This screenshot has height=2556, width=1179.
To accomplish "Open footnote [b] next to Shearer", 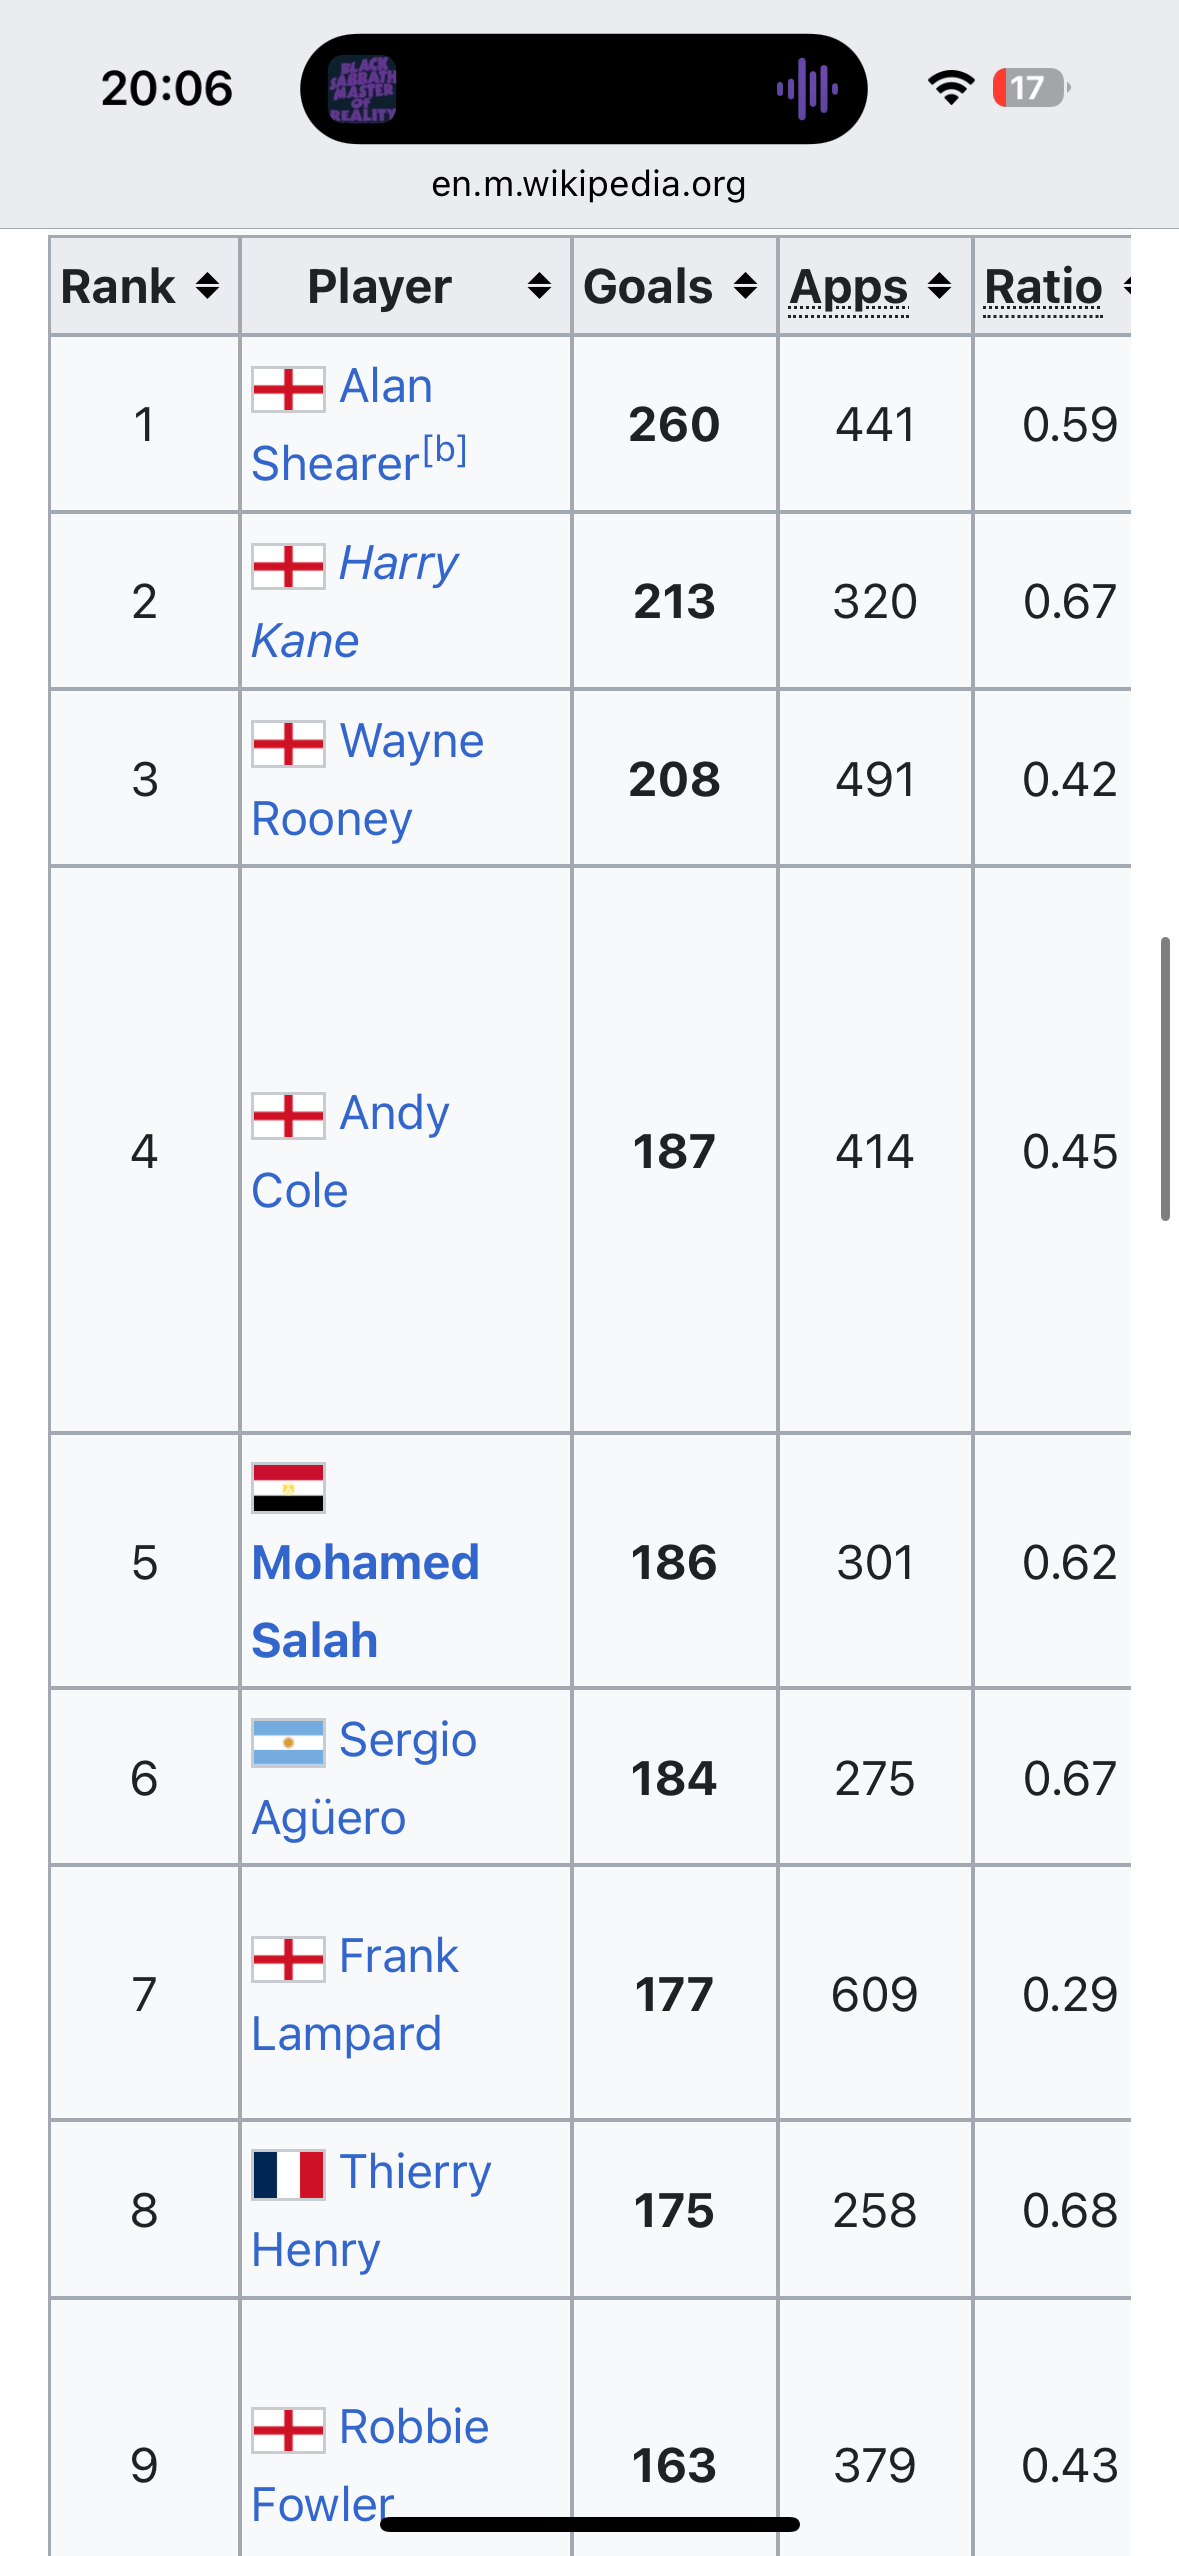I will (445, 451).
